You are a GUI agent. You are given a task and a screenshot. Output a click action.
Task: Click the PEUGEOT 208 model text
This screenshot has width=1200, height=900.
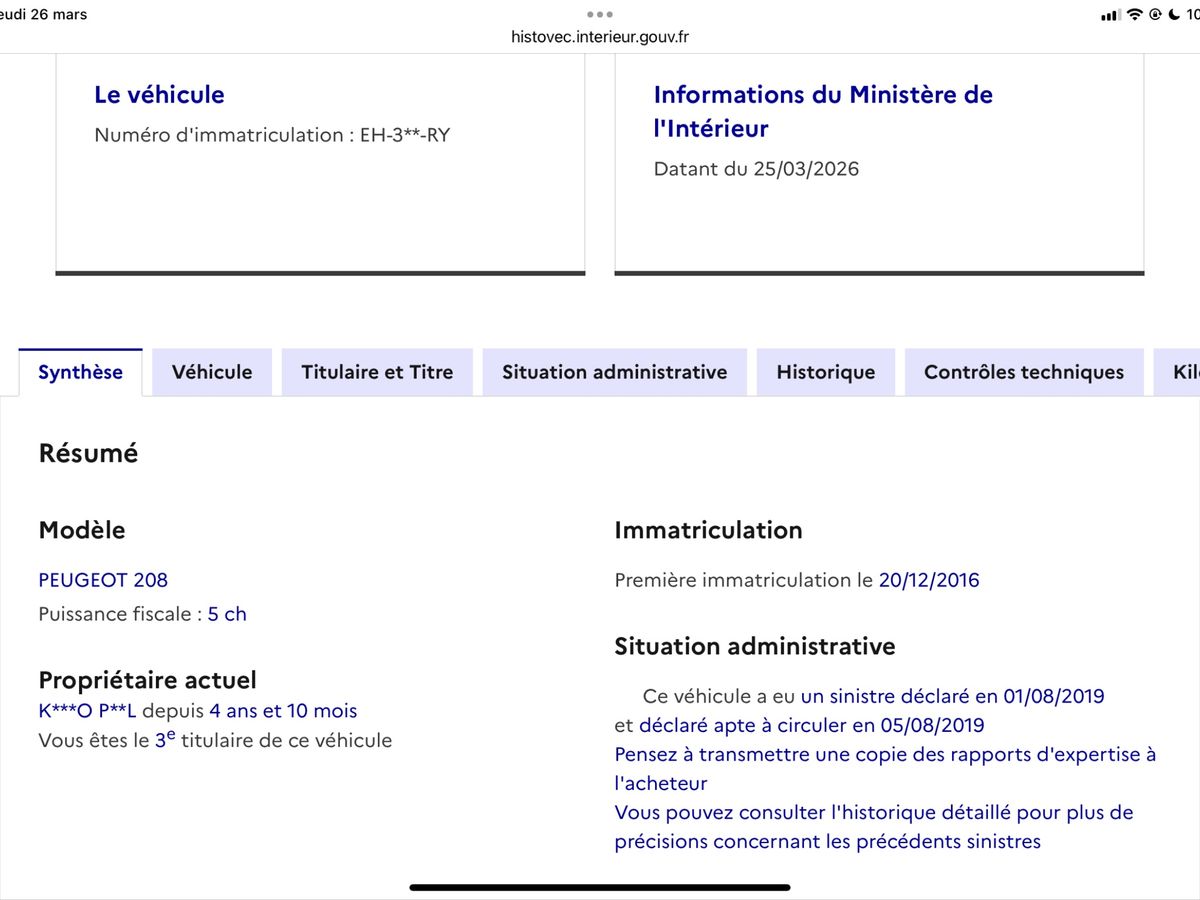[103, 580]
